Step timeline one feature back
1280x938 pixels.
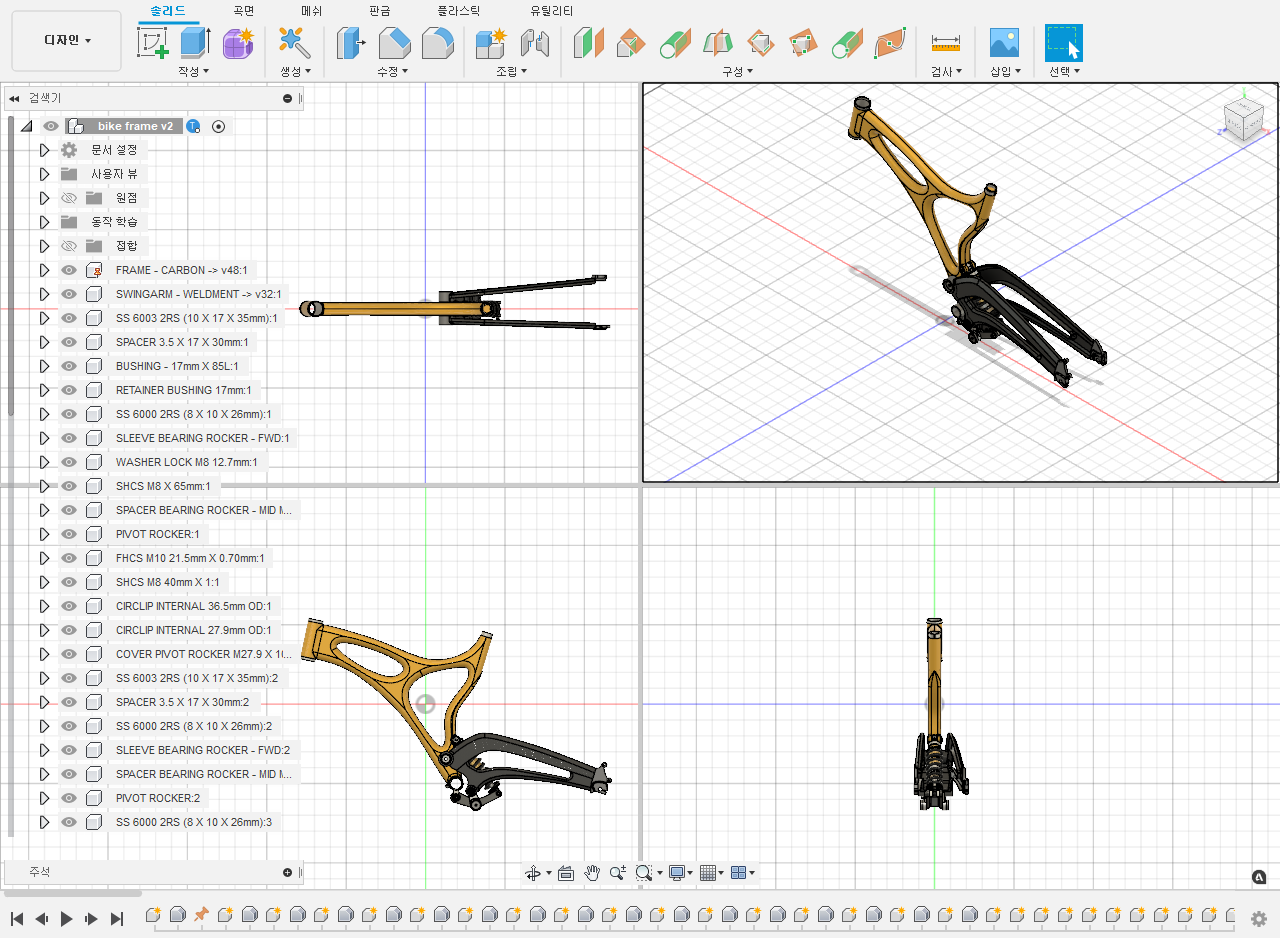42,918
